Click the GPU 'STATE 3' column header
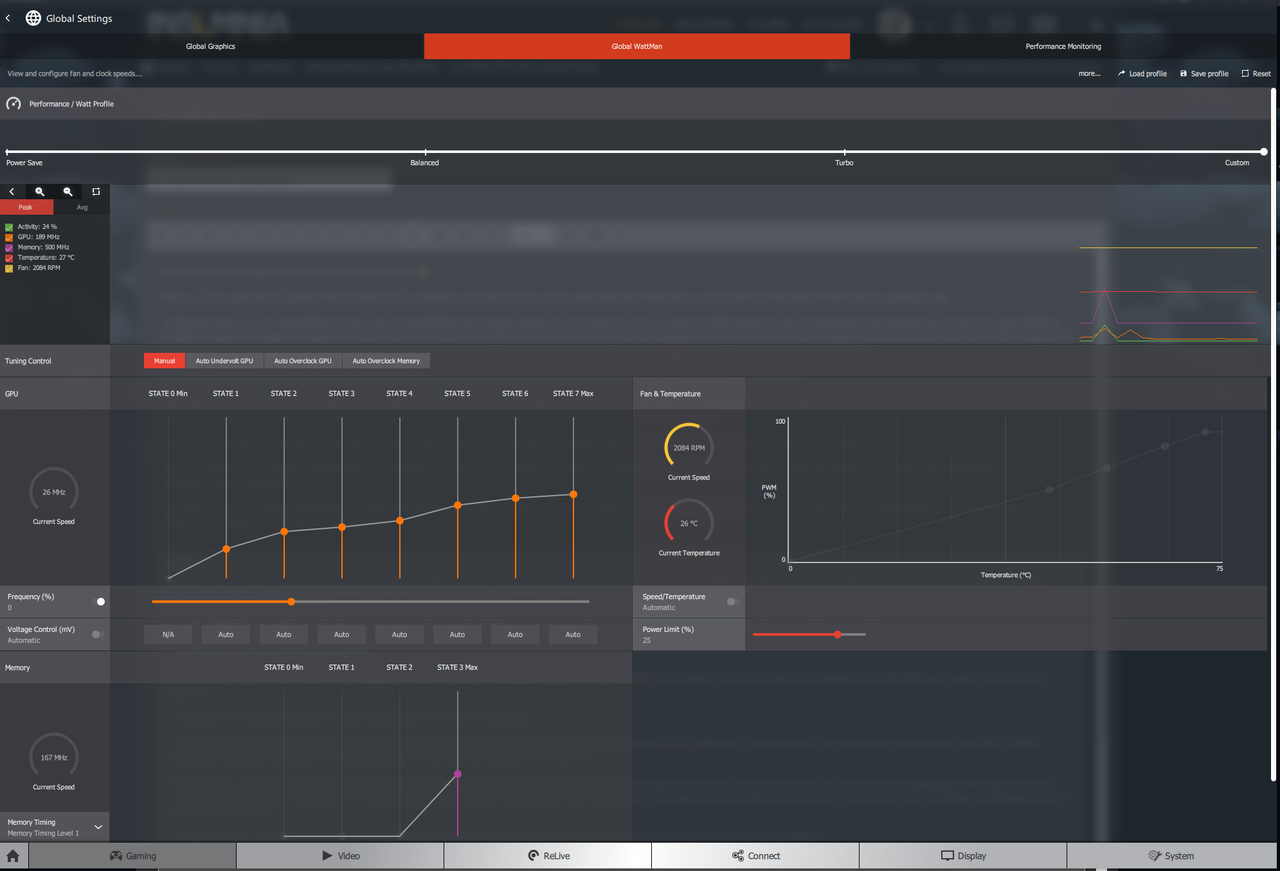Screen dimensions: 1280x871 tap(342, 394)
